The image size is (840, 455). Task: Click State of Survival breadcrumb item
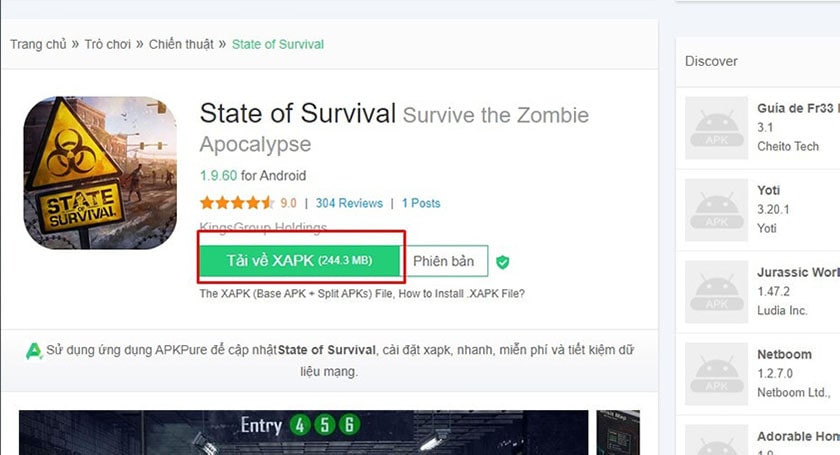click(278, 44)
